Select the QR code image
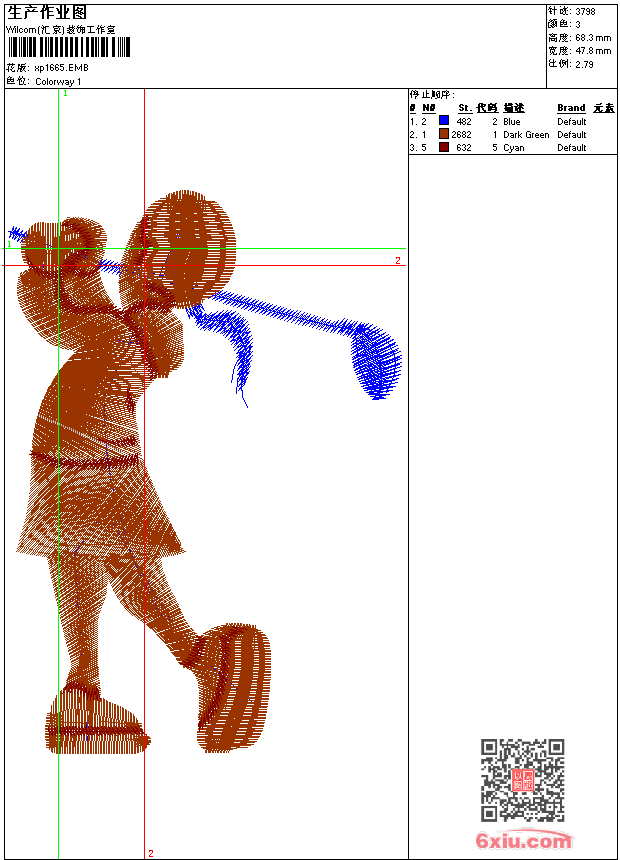Screen dimensions: 620x860 coord(523,780)
